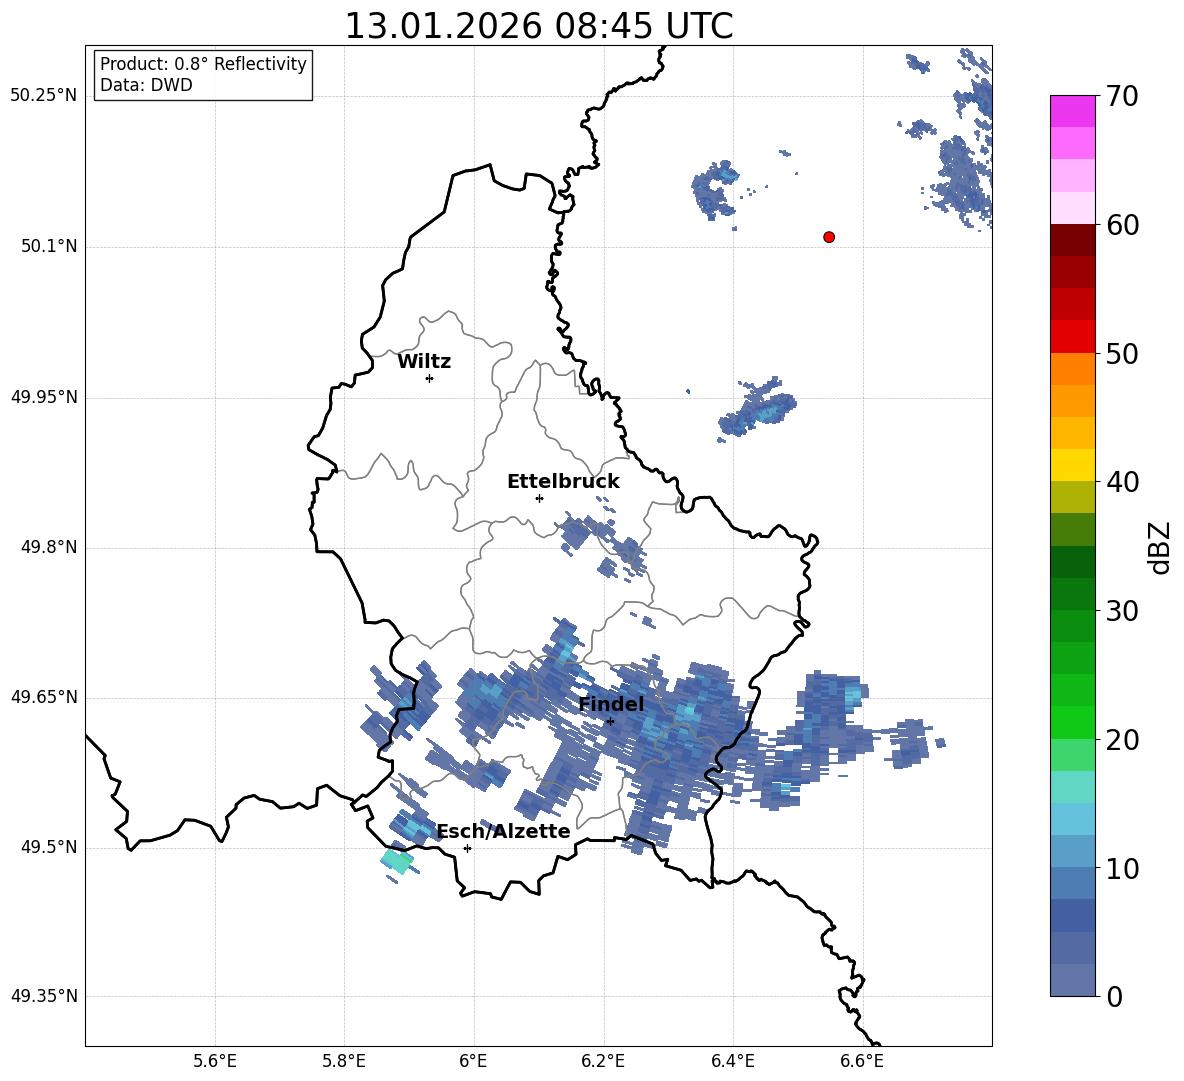
Task: Click the 50.1°N latitude tick label
Action: pos(49,247)
